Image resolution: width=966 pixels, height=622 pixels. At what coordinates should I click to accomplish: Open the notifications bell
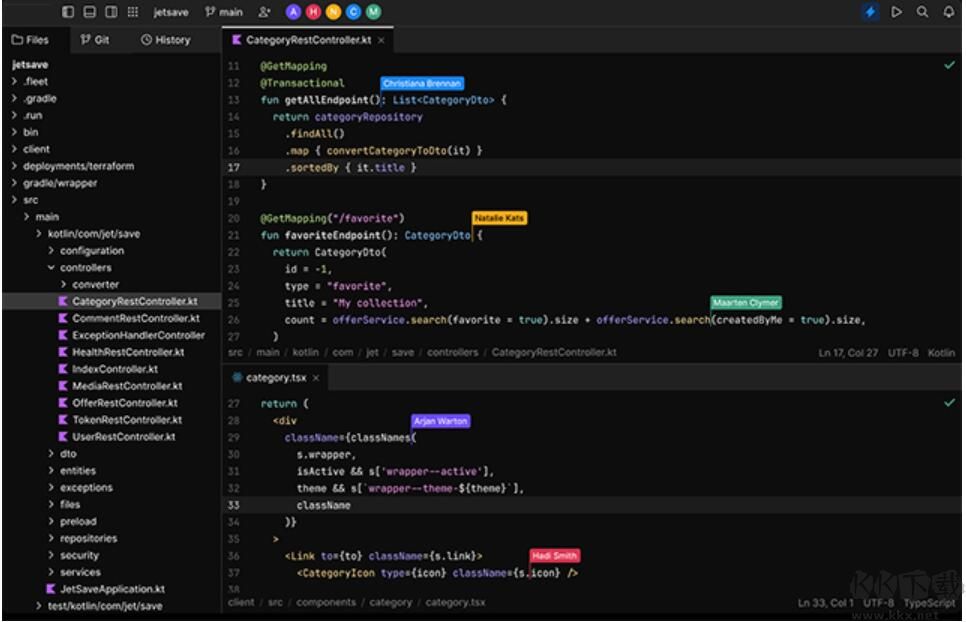[x=949, y=12]
